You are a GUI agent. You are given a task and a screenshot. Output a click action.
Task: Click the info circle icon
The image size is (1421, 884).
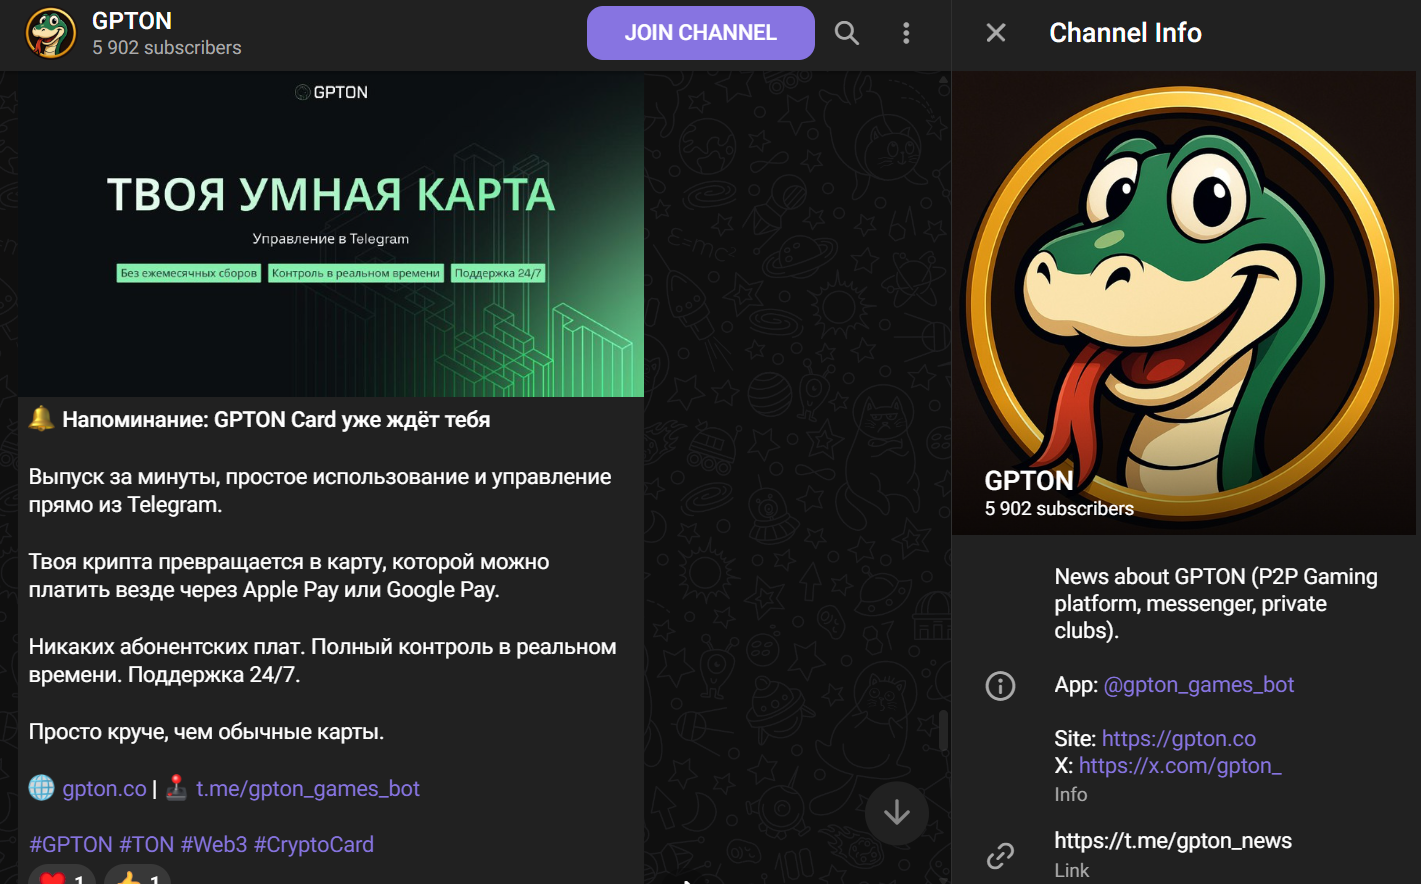click(1001, 686)
